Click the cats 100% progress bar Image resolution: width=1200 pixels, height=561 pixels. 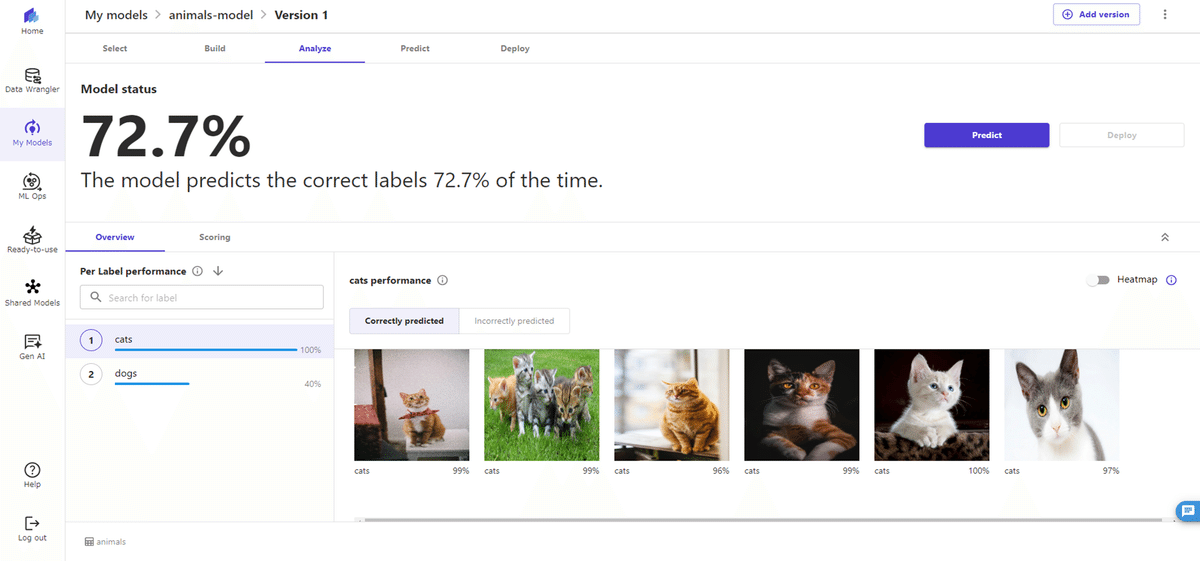click(206, 350)
